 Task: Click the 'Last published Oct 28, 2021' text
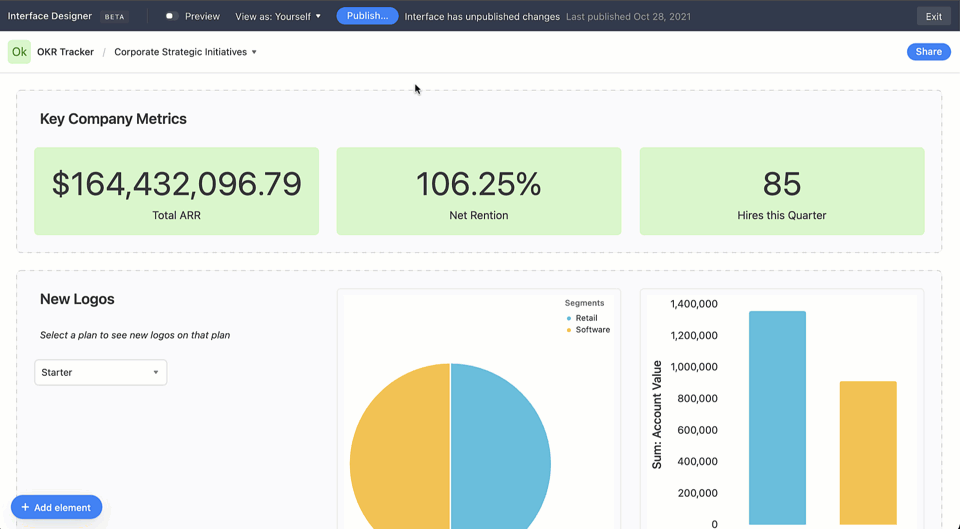point(628,17)
